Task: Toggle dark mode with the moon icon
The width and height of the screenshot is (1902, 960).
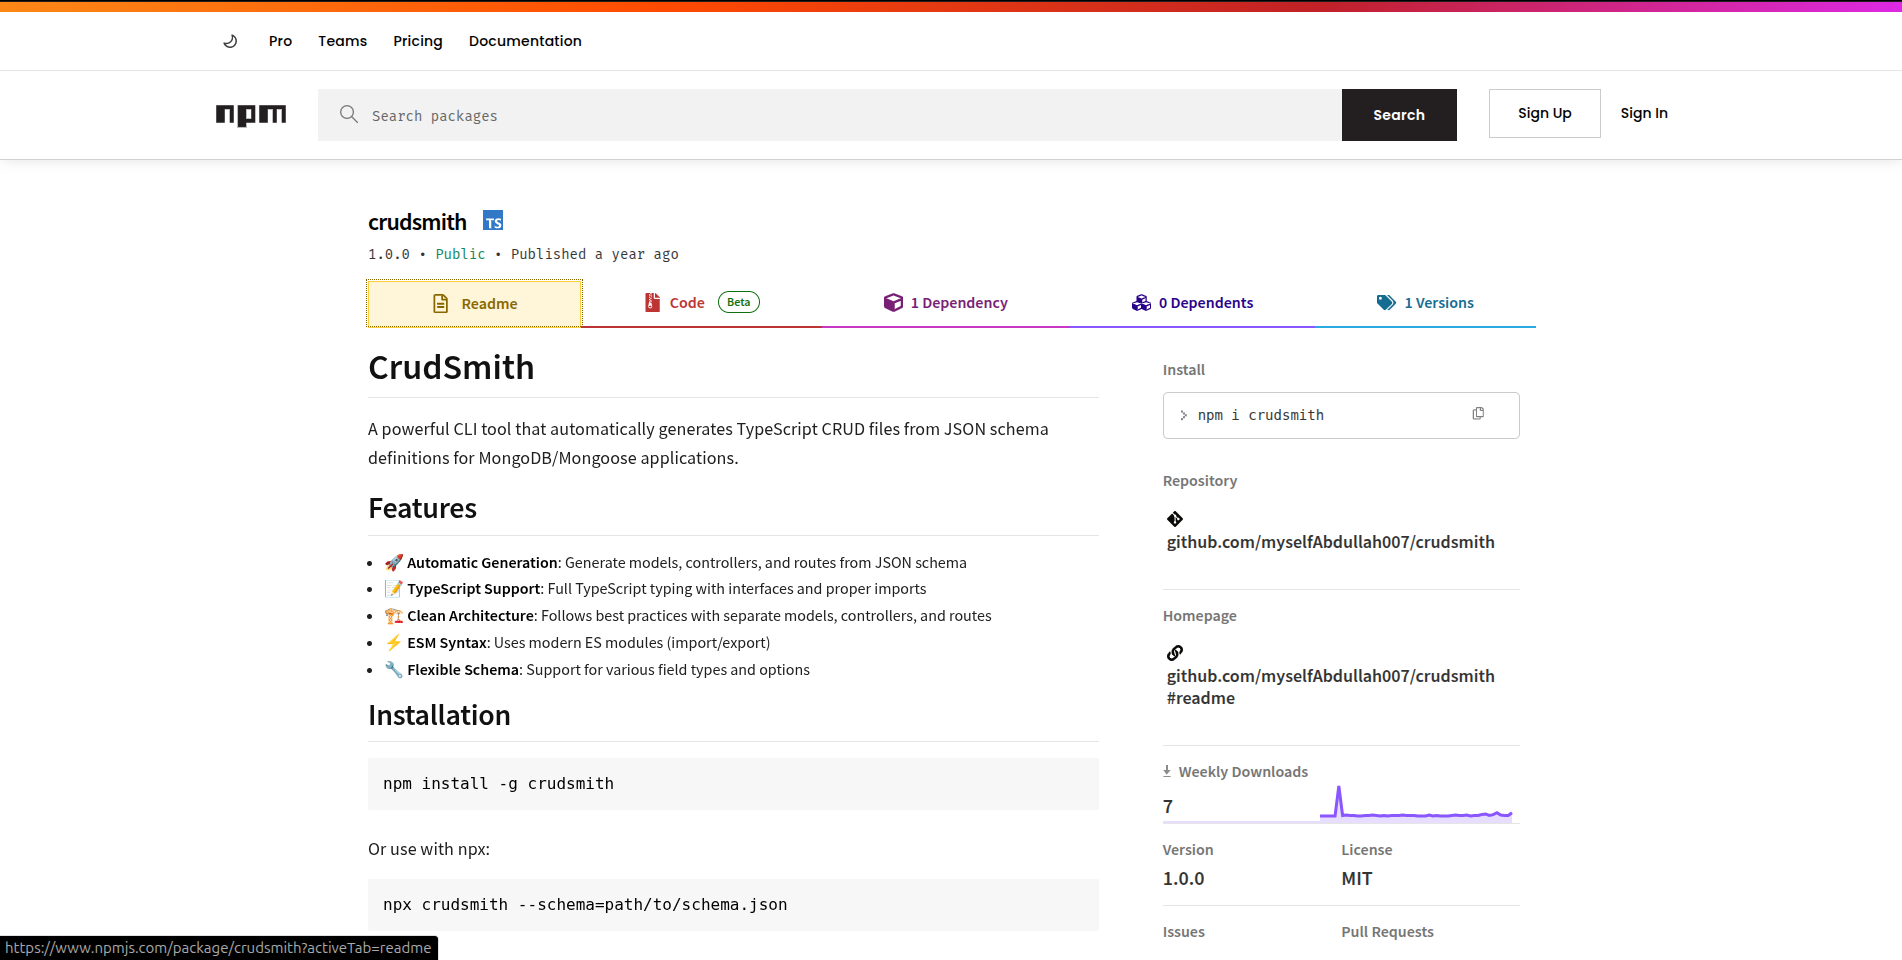Action: pos(230,41)
